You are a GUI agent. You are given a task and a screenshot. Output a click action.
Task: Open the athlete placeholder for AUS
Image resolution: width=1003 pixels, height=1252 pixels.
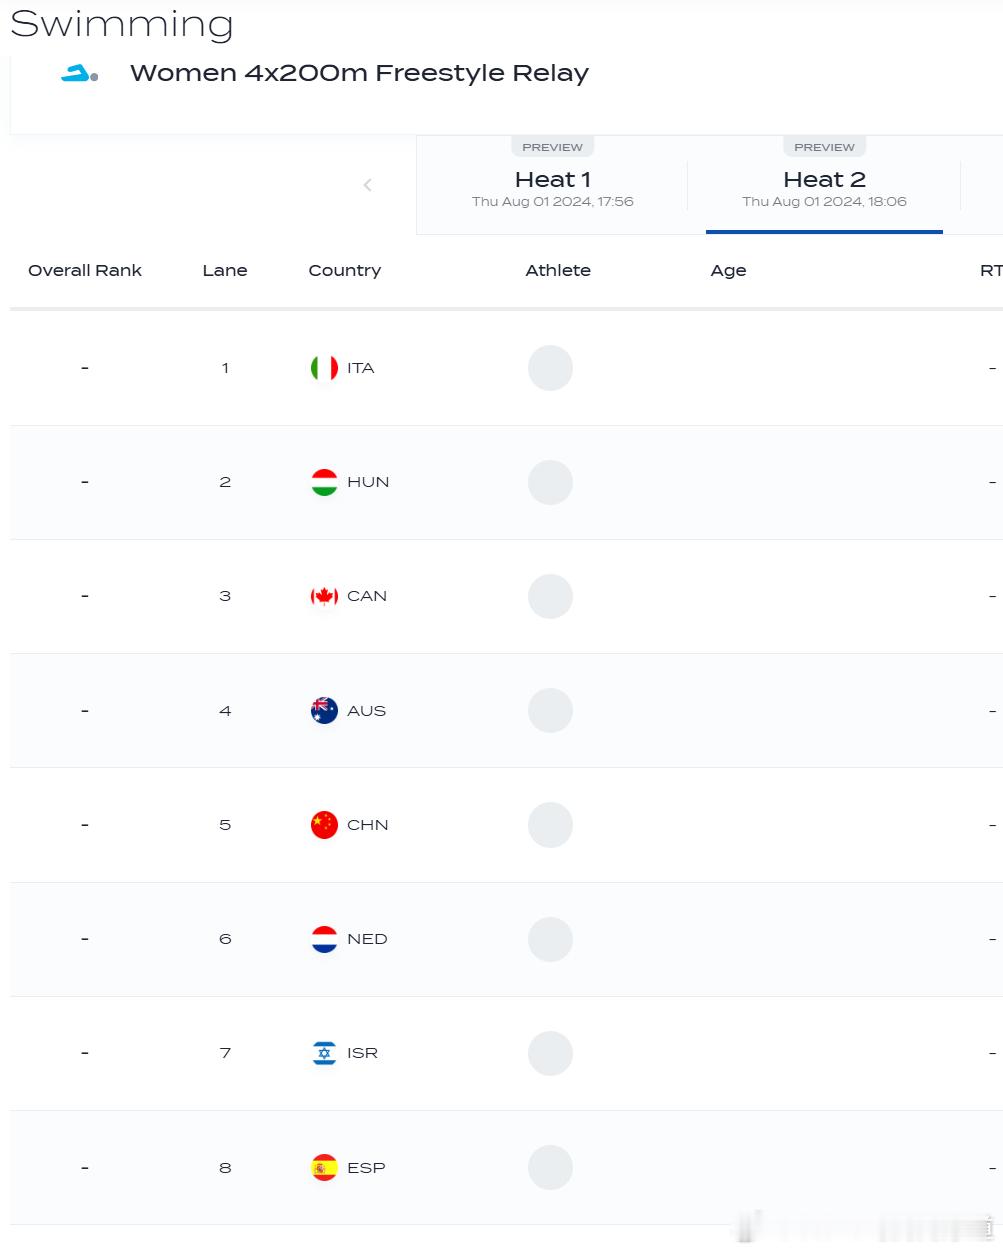tap(550, 711)
